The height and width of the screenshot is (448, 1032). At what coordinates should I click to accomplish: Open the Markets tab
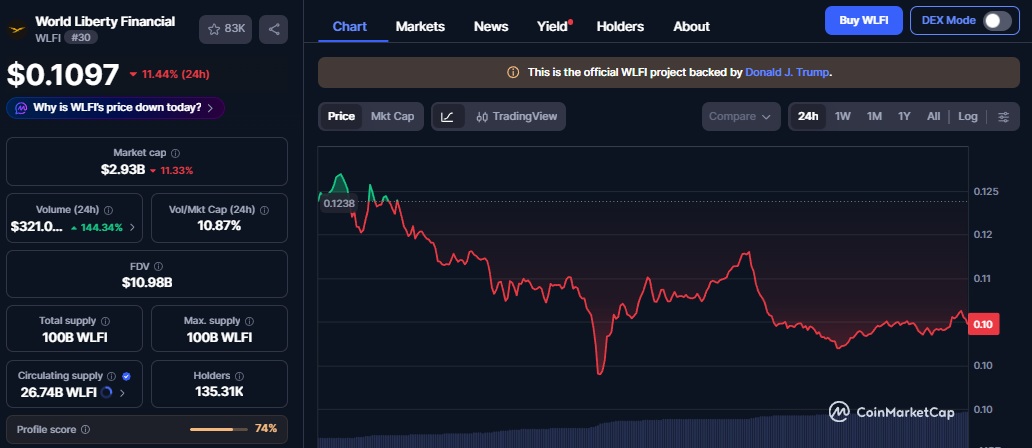pos(420,26)
